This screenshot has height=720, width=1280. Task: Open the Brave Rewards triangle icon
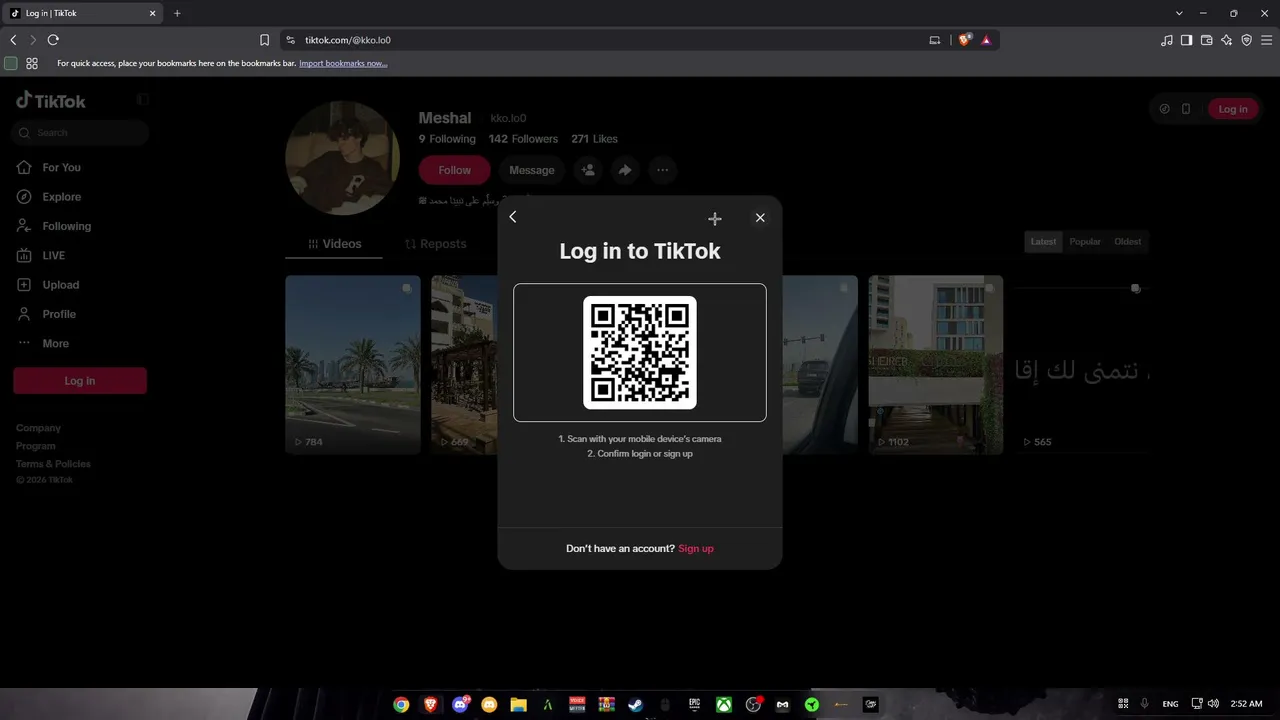(986, 40)
